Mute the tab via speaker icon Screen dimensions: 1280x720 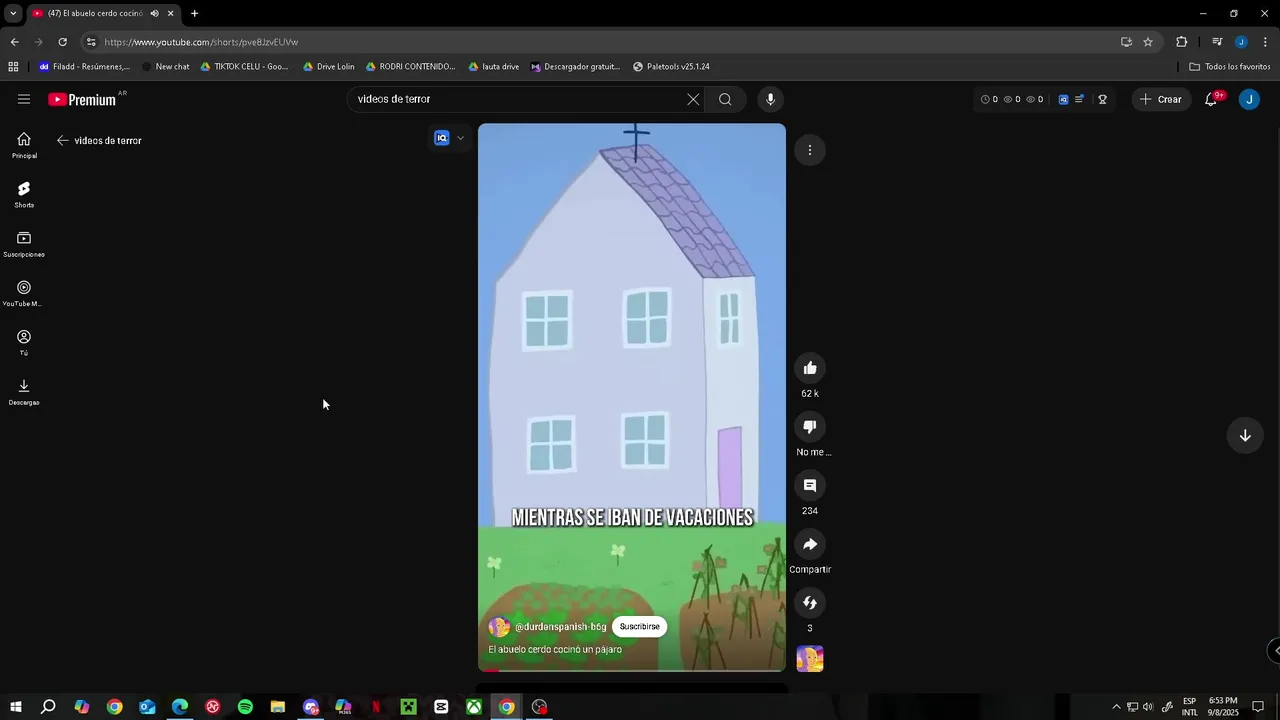[x=154, y=13]
